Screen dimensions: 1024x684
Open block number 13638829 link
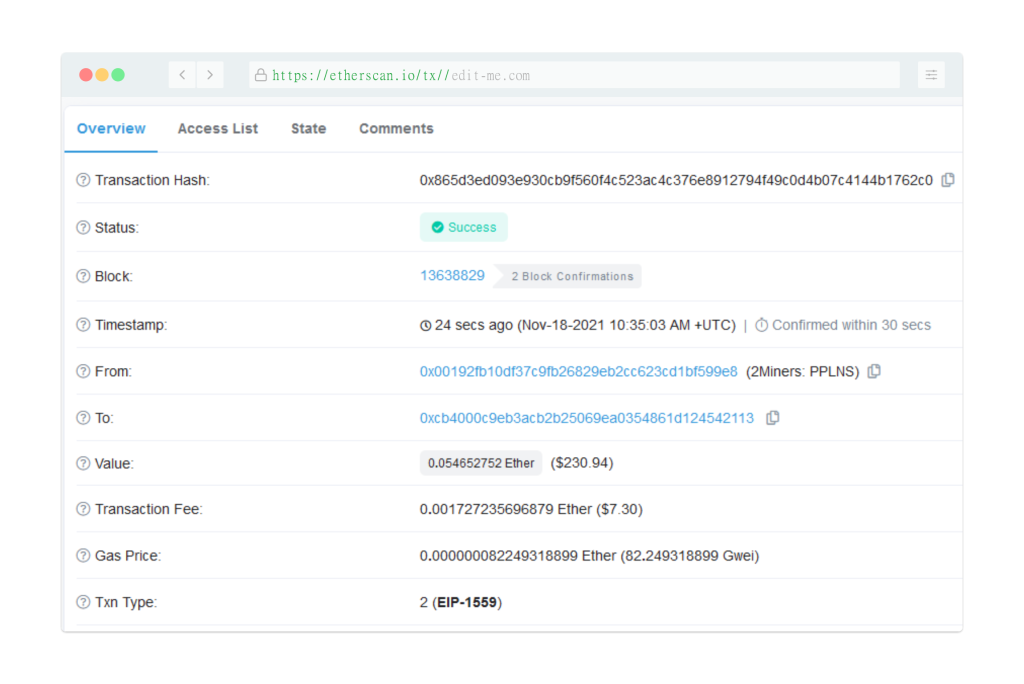pos(452,275)
